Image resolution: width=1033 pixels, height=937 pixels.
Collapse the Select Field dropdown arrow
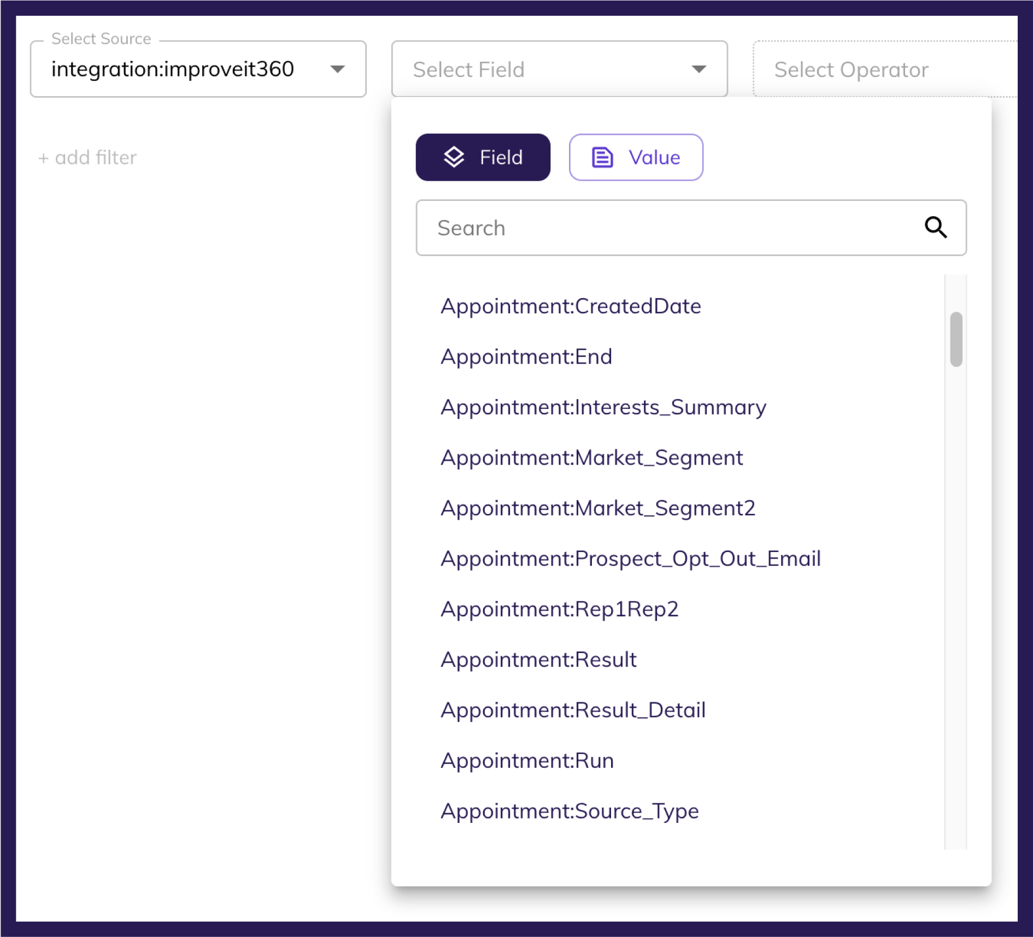(x=699, y=69)
